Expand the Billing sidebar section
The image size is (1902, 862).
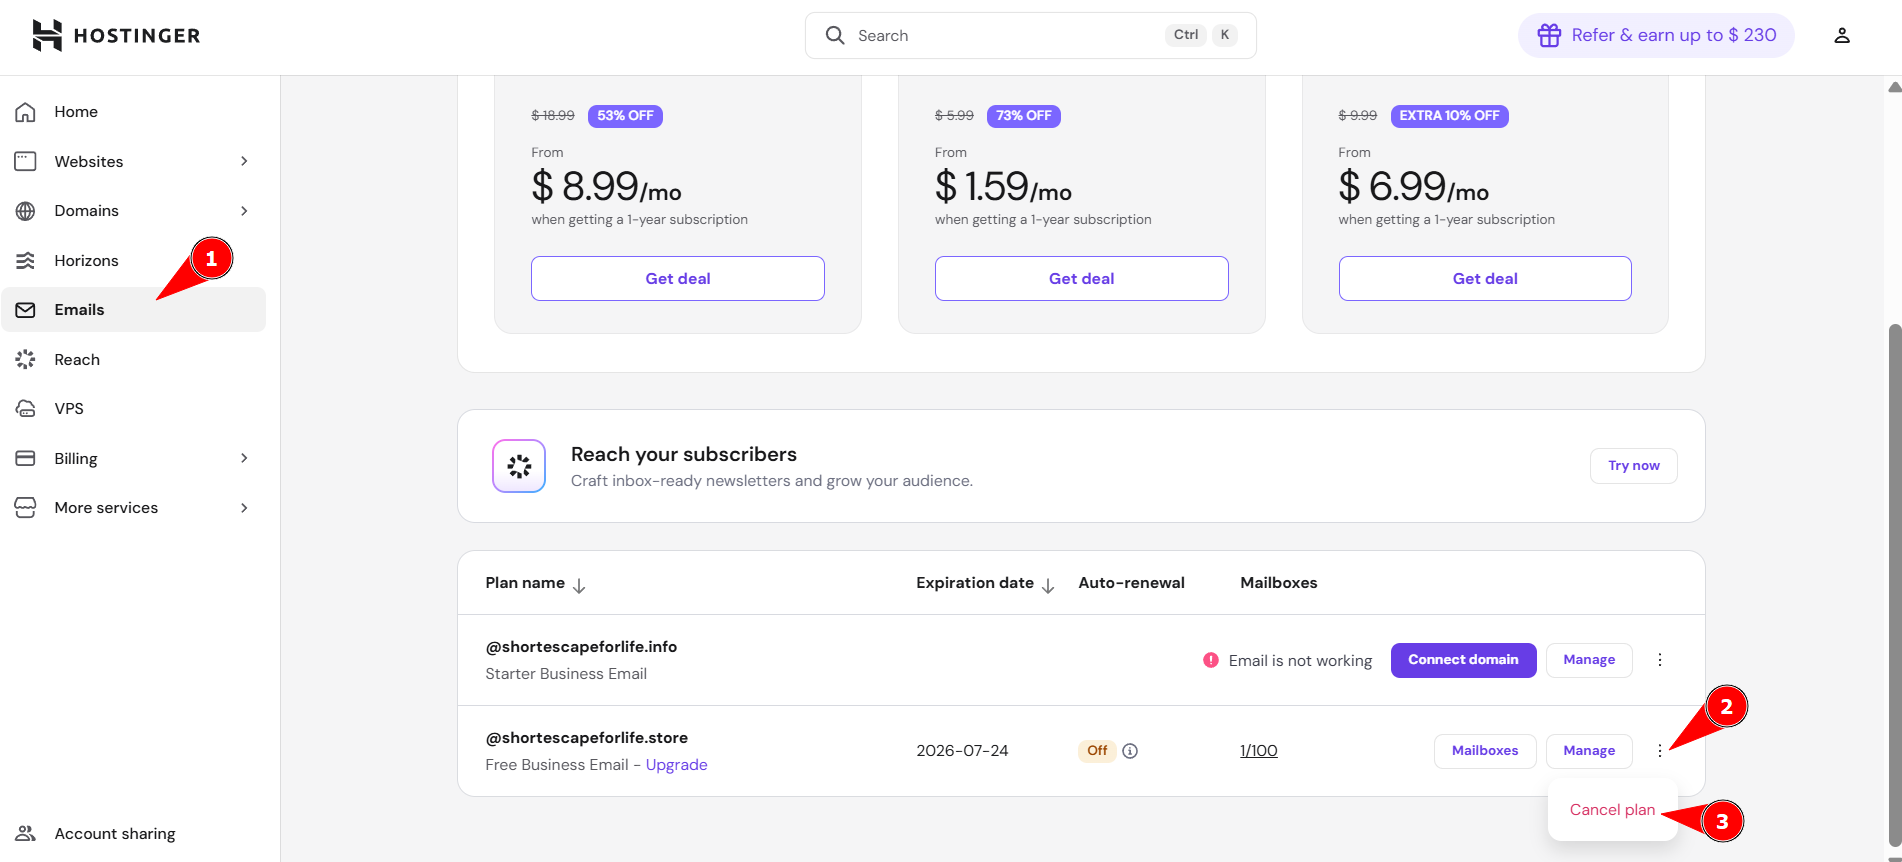point(243,458)
